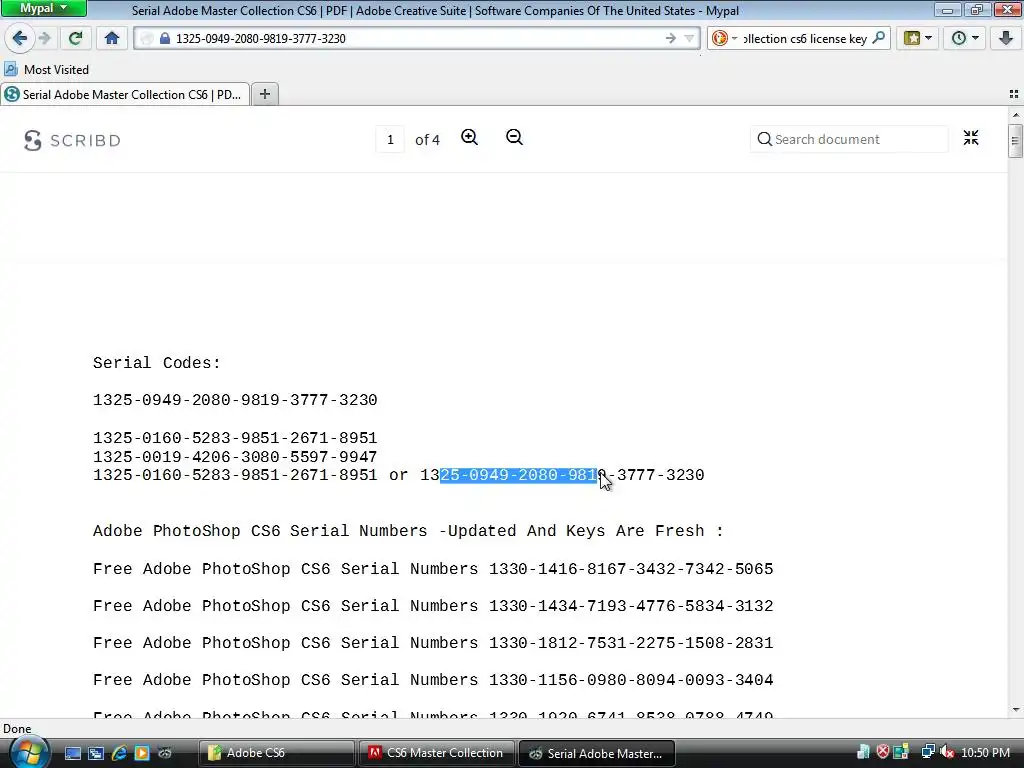Click the tab groups grid icon

click(x=1014, y=95)
